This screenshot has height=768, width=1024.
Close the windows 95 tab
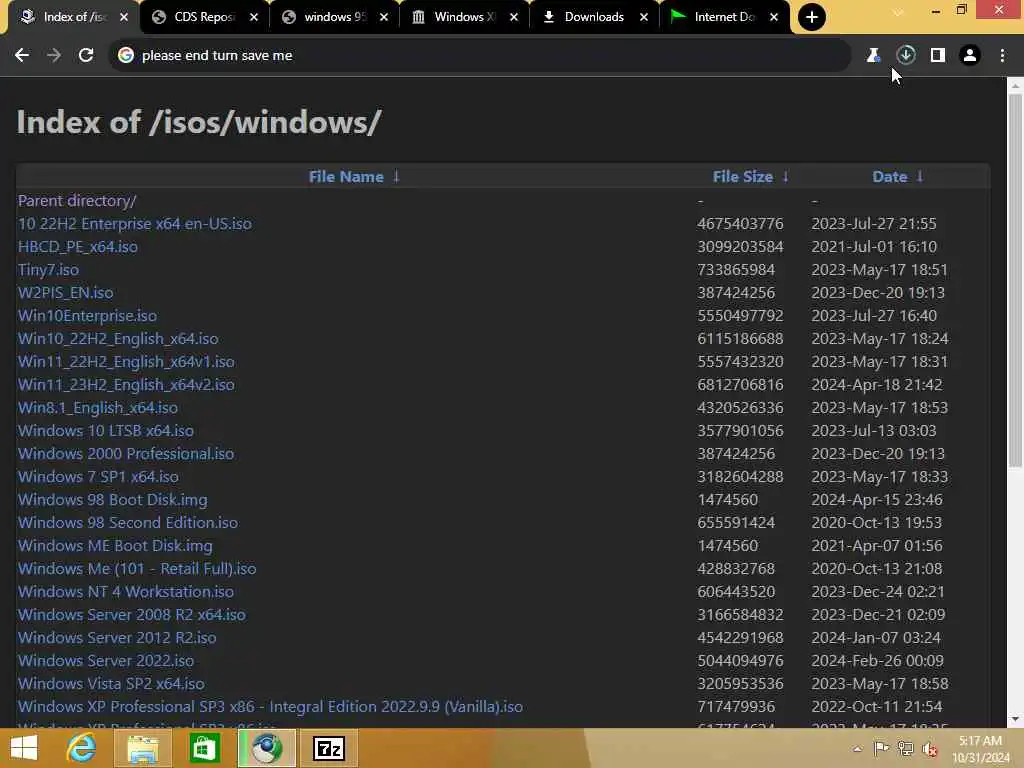point(384,17)
